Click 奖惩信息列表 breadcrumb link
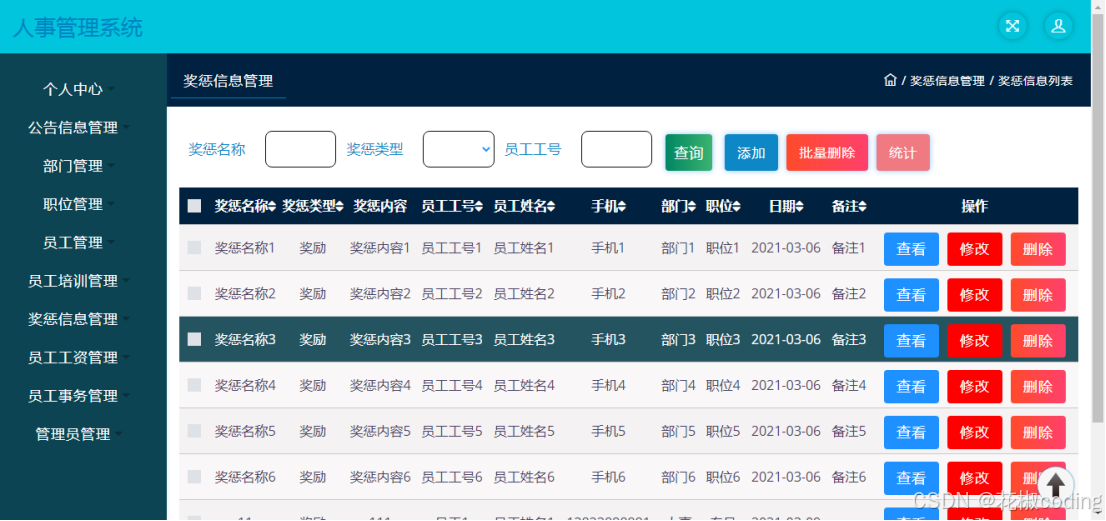The image size is (1106, 521). [x=1035, y=80]
